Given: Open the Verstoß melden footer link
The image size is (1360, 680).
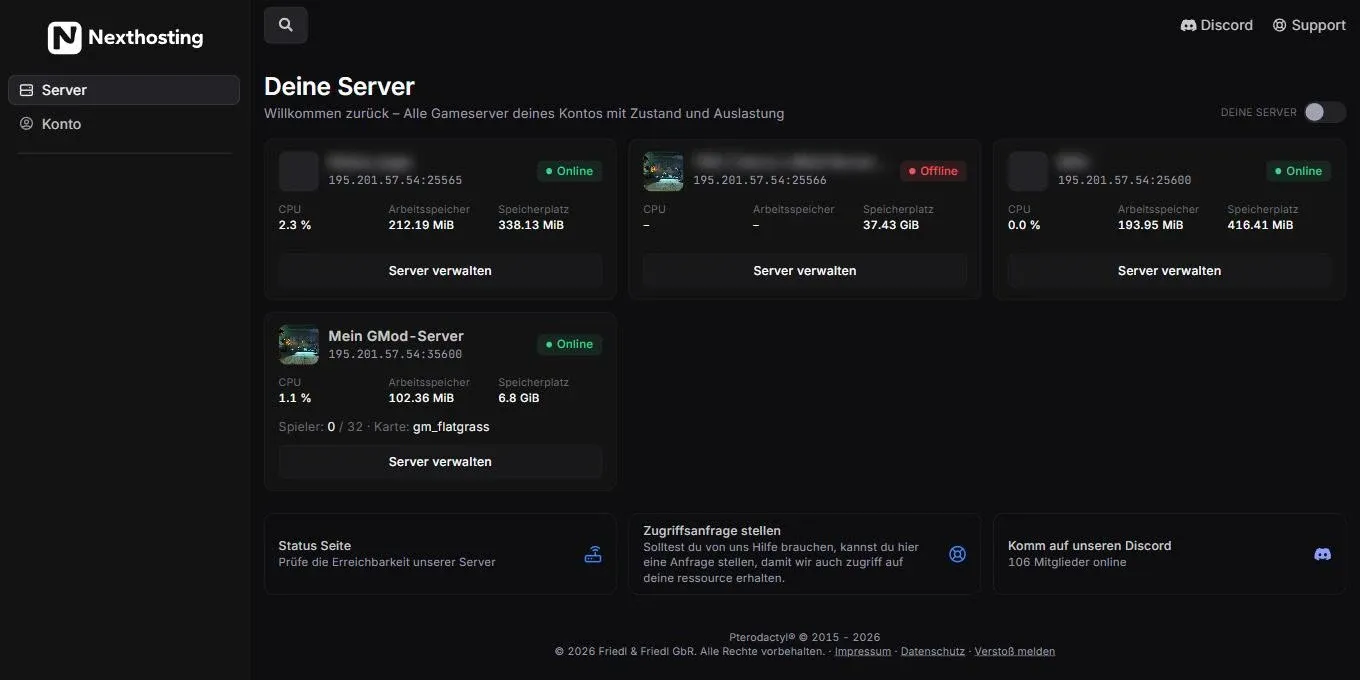Looking at the screenshot, I should pos(1015,651).
